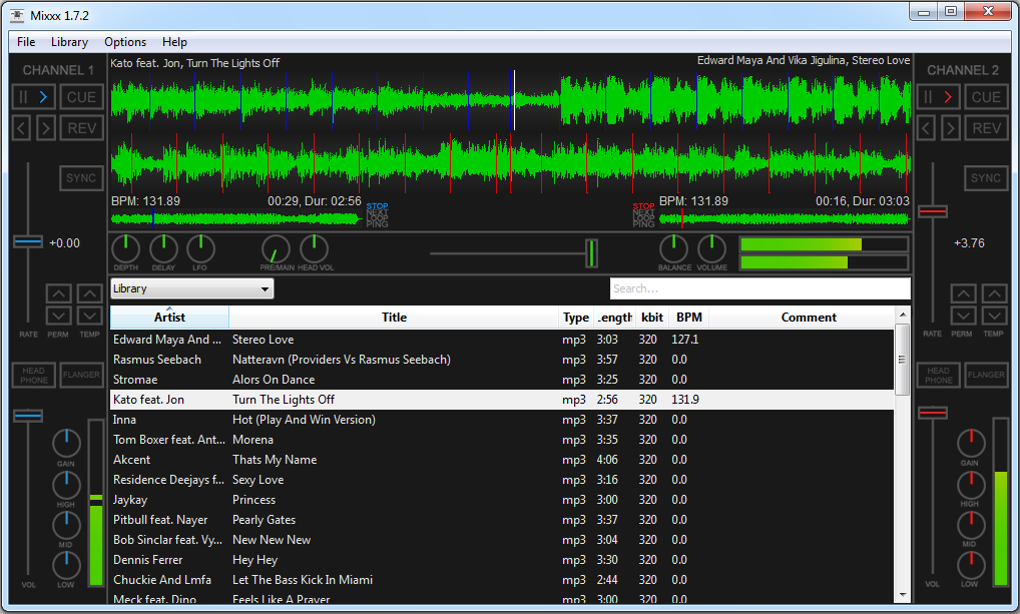Sort tracks by Artist column header

point(170,318)
